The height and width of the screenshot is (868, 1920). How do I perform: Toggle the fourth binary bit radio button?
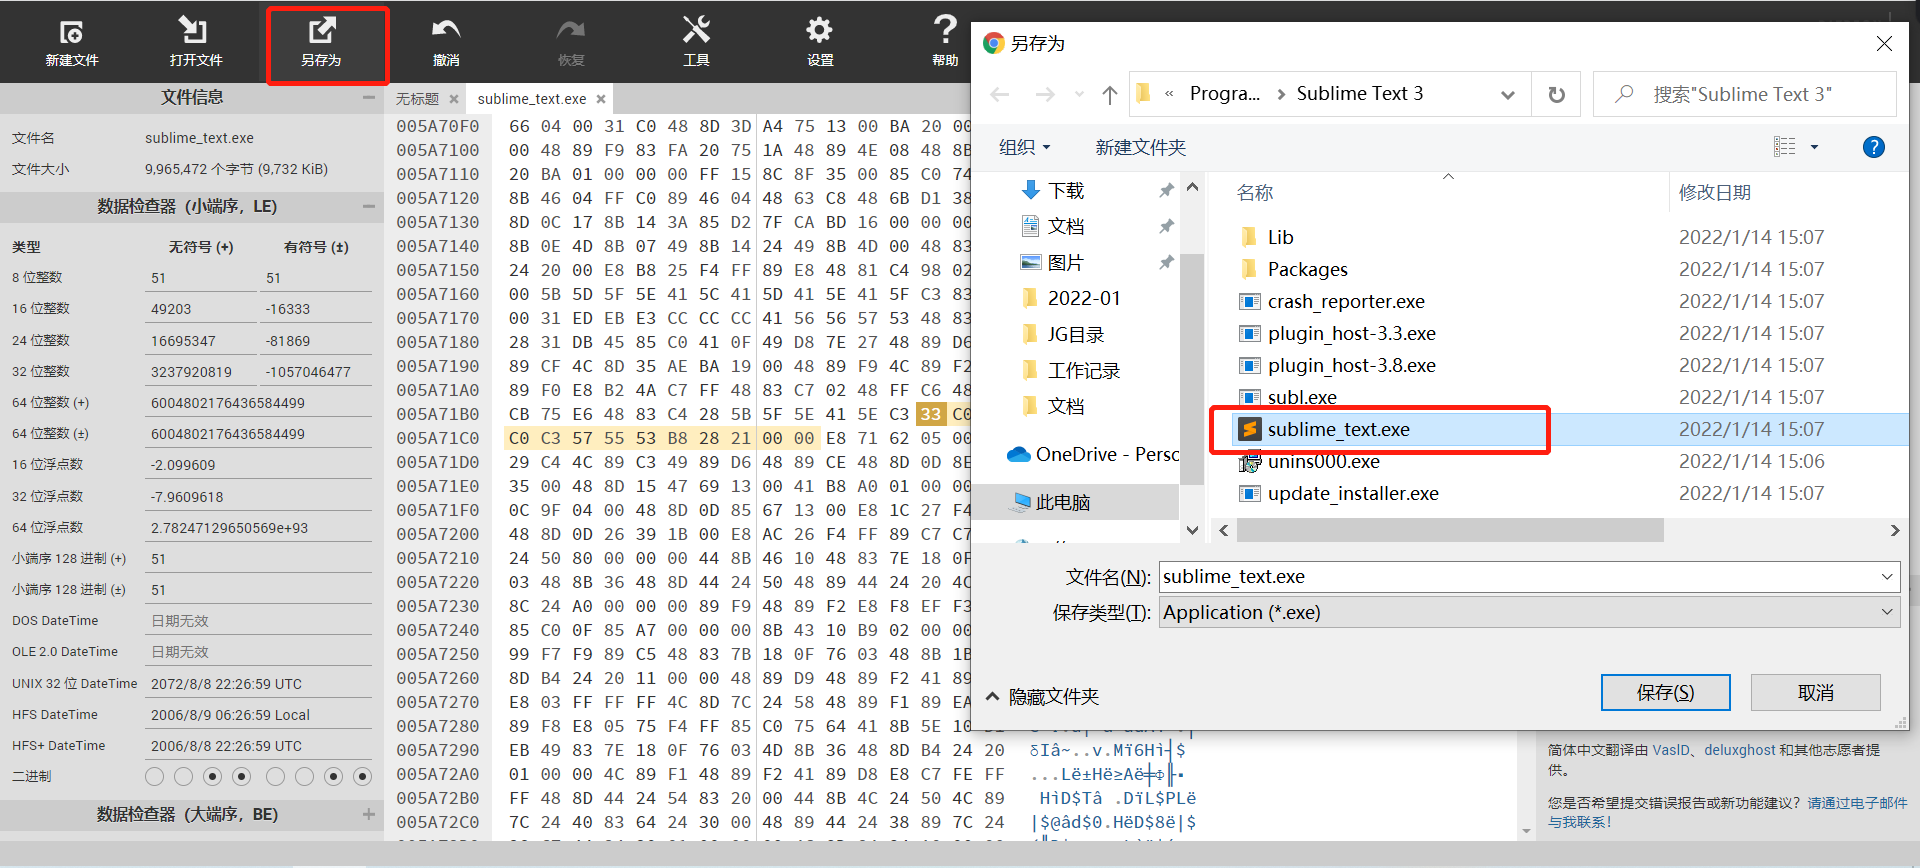click(241, 776)
